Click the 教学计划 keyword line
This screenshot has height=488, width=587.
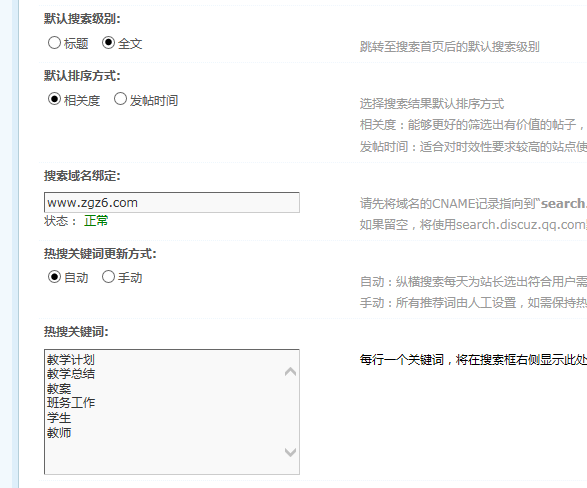click(x=71, y=360)
